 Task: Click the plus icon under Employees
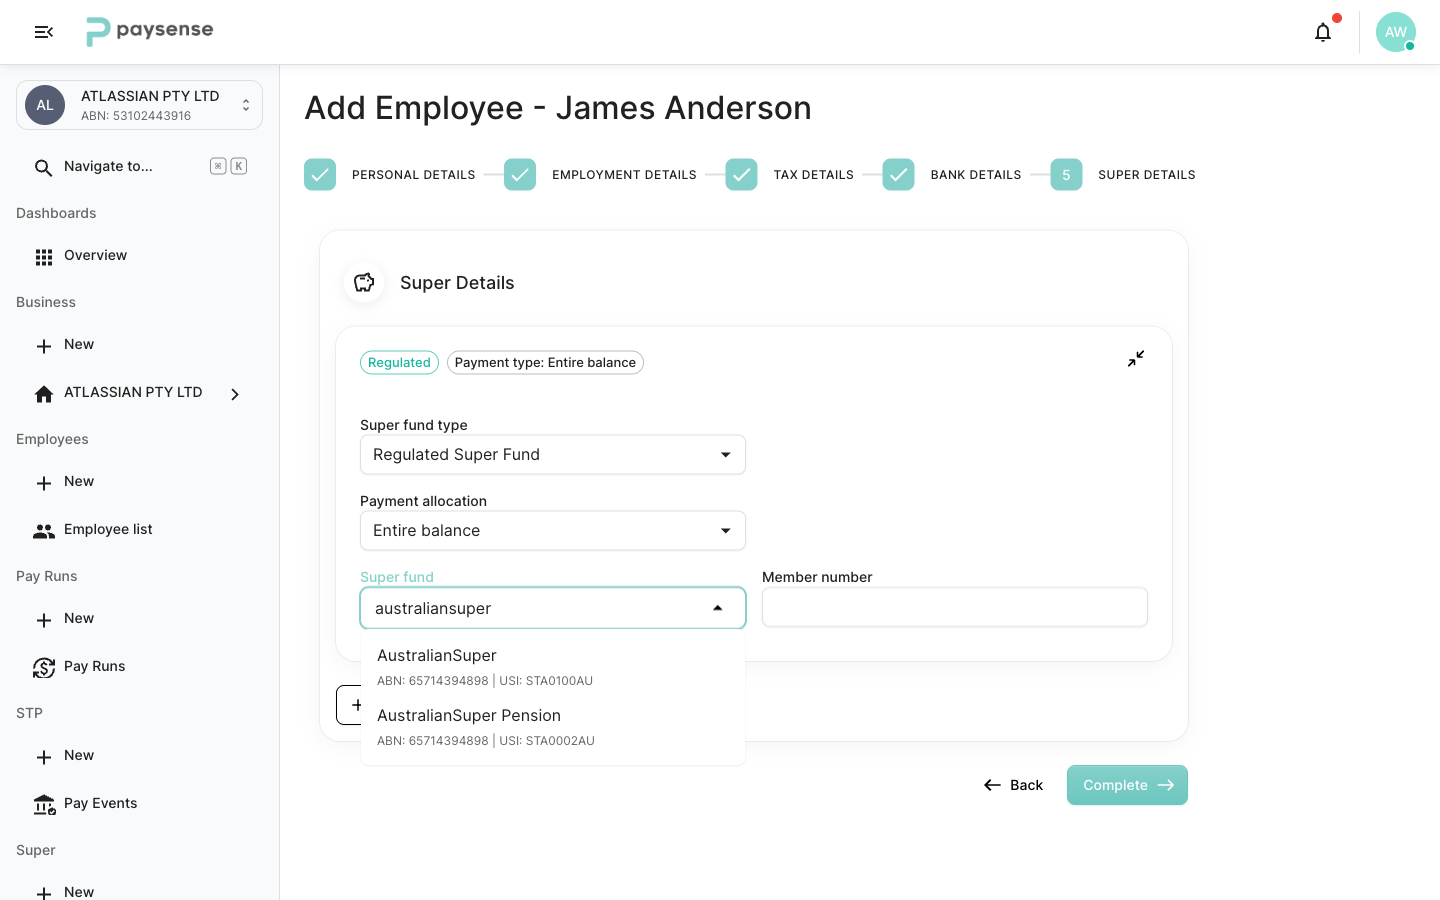point(44,483)
